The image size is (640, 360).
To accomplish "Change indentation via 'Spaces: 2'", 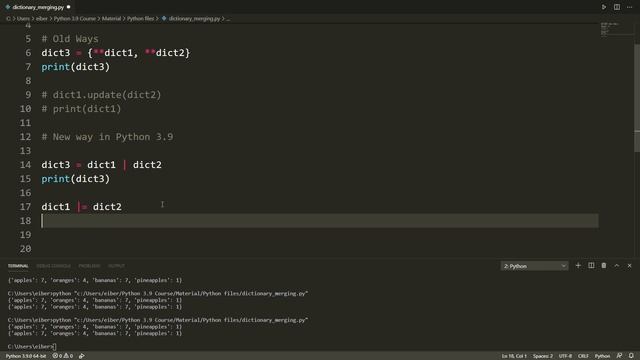I will click(x=543, y=356).
